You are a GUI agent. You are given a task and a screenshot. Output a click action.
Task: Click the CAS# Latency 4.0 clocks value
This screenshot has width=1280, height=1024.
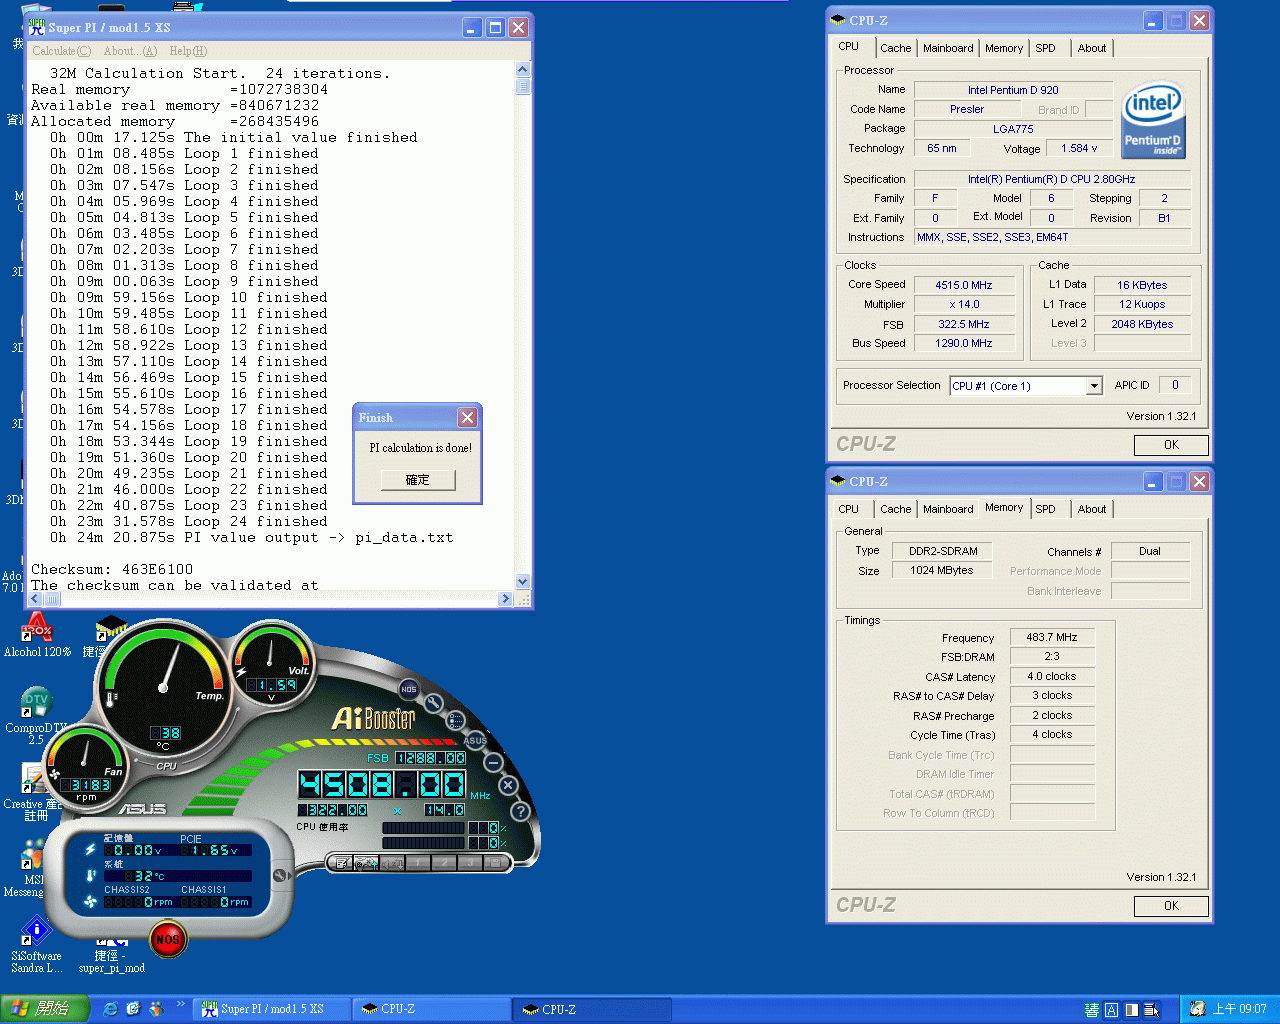(x=1052, y=676)
